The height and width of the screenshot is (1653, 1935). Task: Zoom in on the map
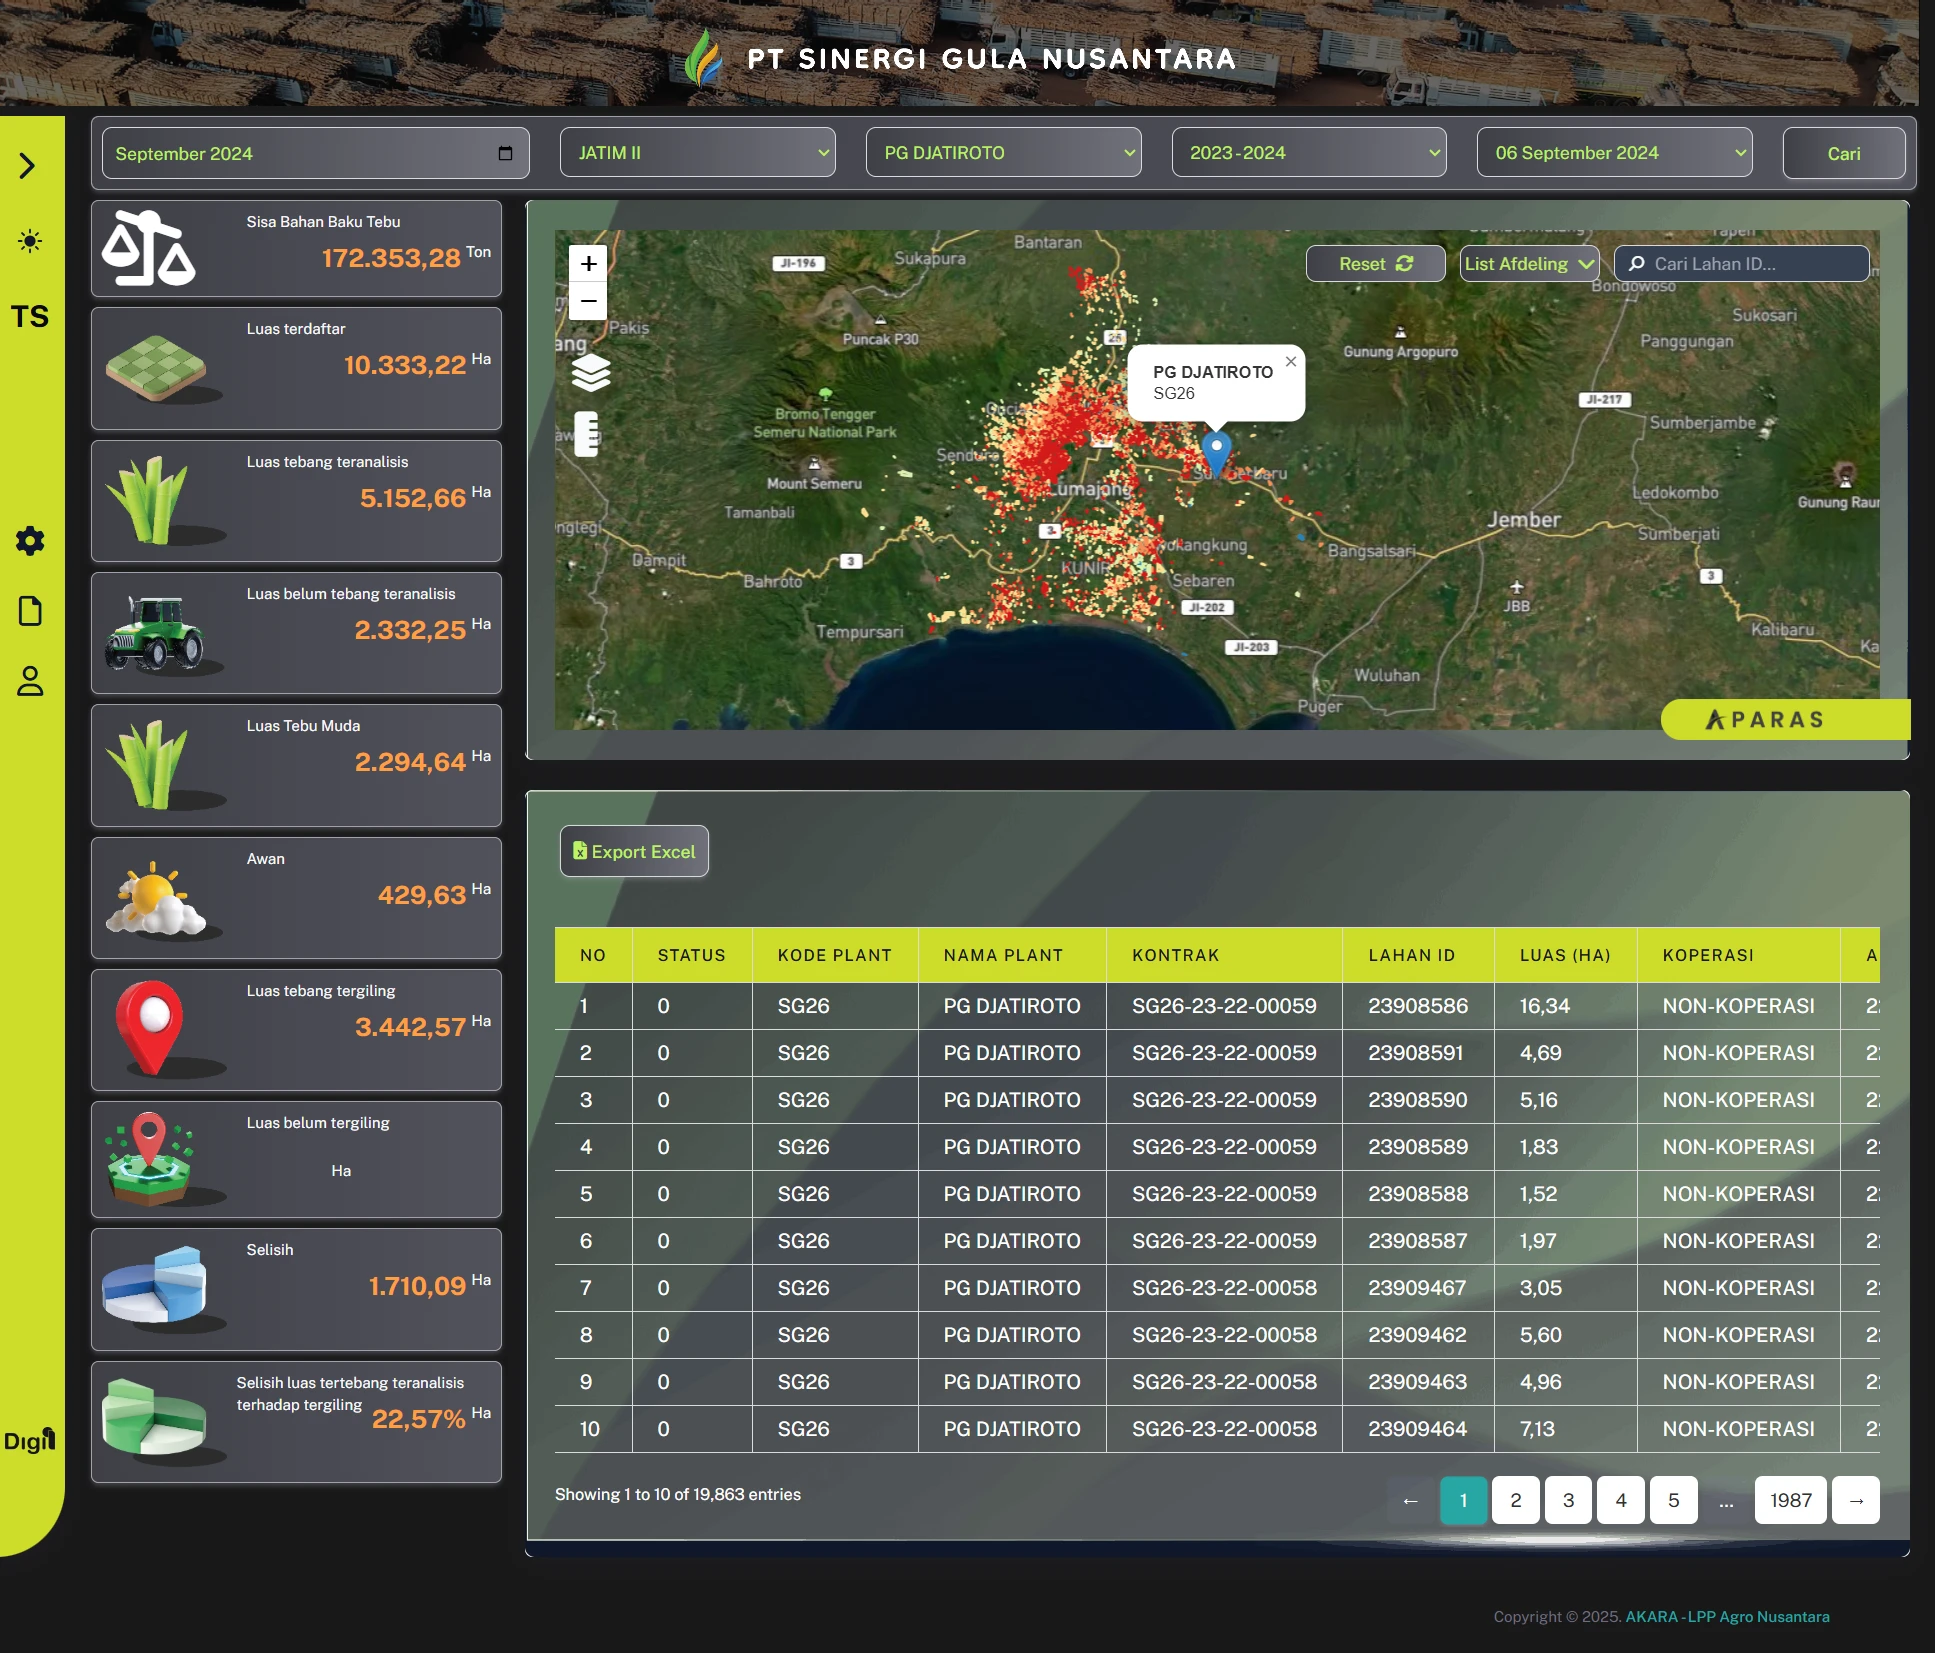pyautogui.click(x=588, y=264)
